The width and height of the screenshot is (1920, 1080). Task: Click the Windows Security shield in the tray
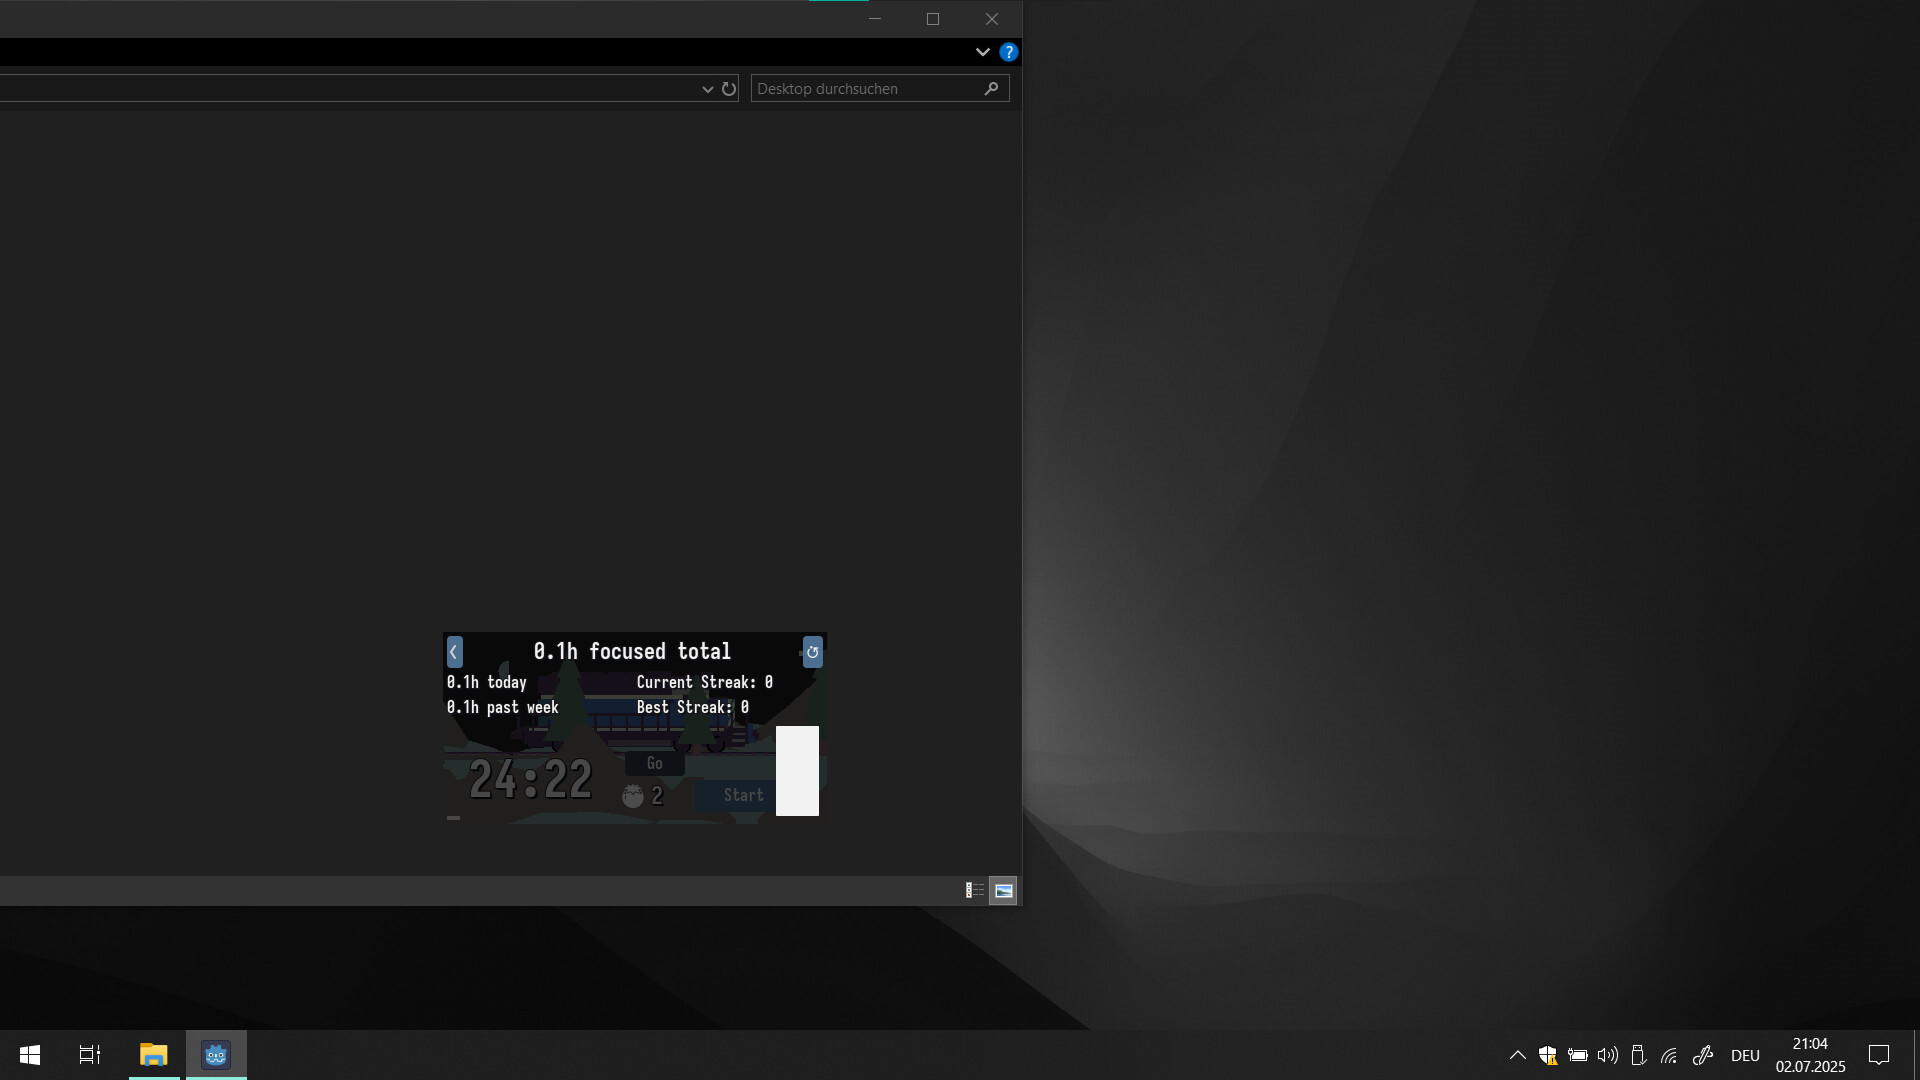[x=1548, y=1055]
